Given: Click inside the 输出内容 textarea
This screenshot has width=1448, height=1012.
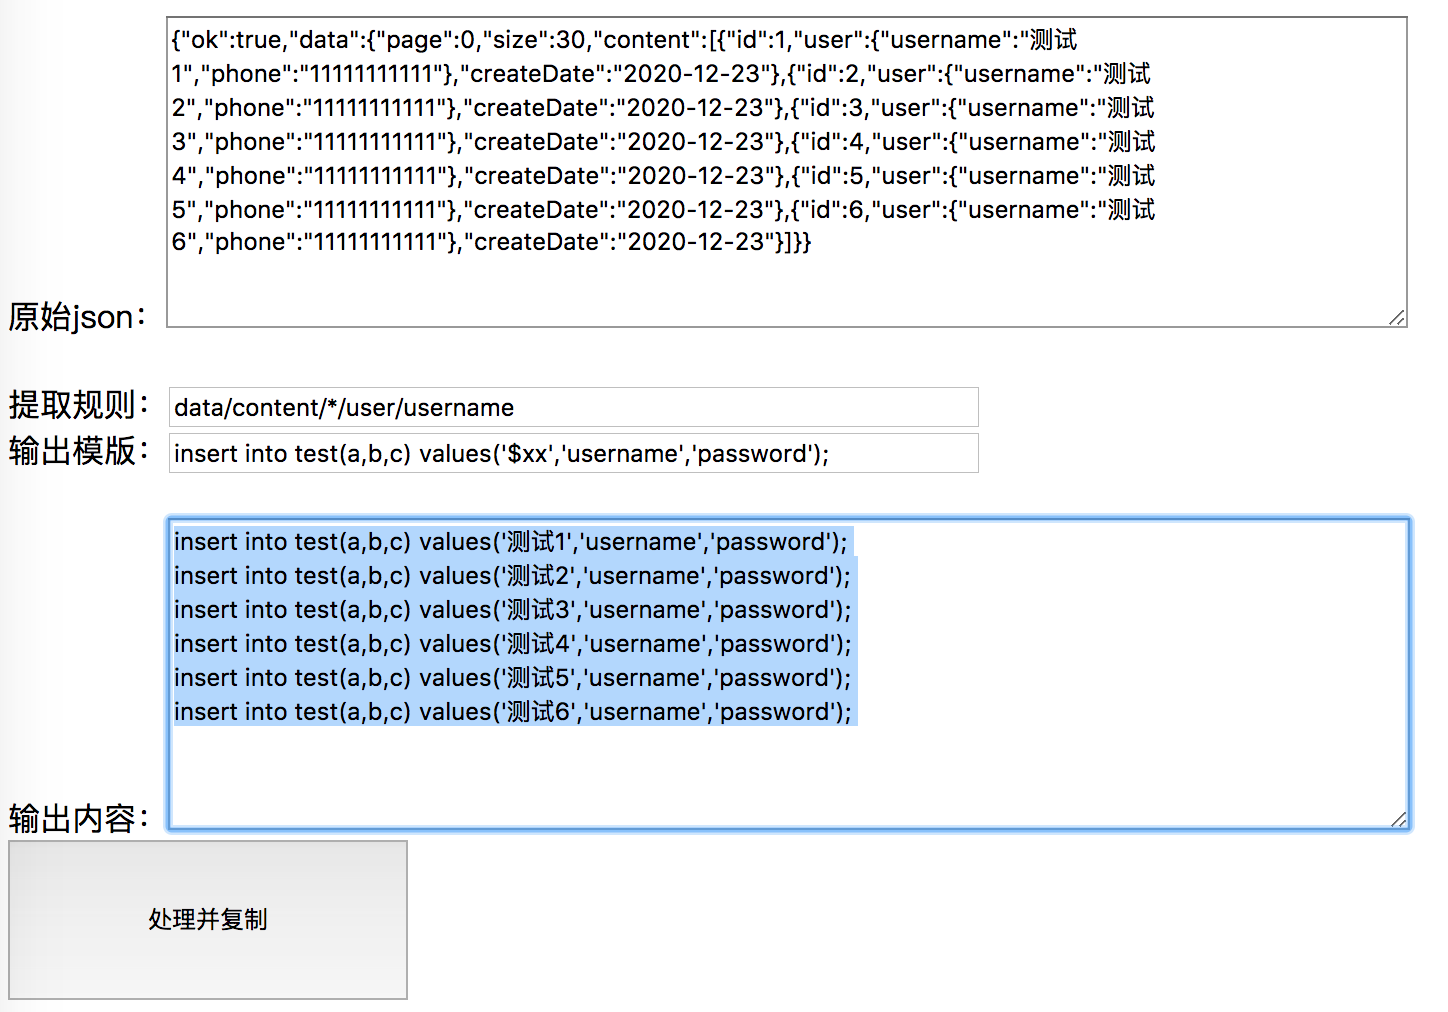Looking at the screenshot, I should (788, 673).
